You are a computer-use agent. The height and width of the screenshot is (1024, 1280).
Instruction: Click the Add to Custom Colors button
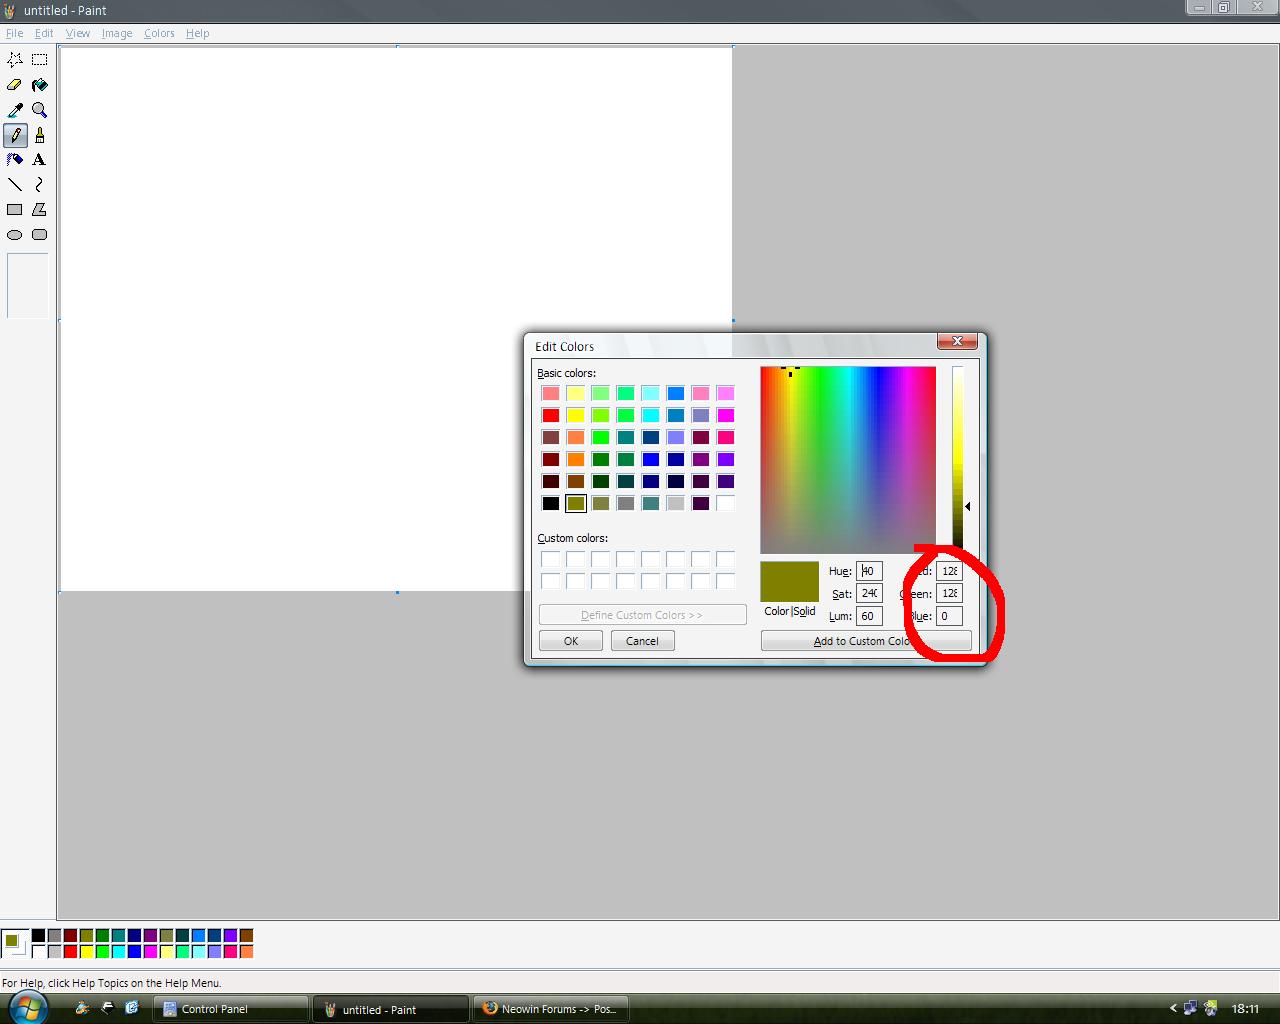[x=866, y=641]
